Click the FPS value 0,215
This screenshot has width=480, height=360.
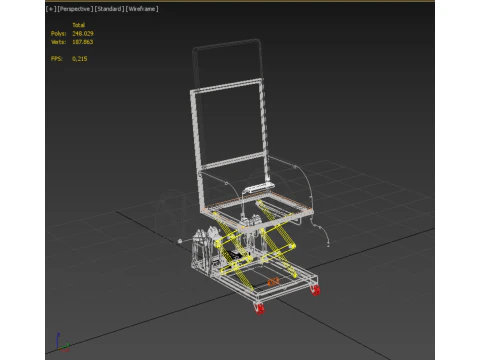[80, 59]
